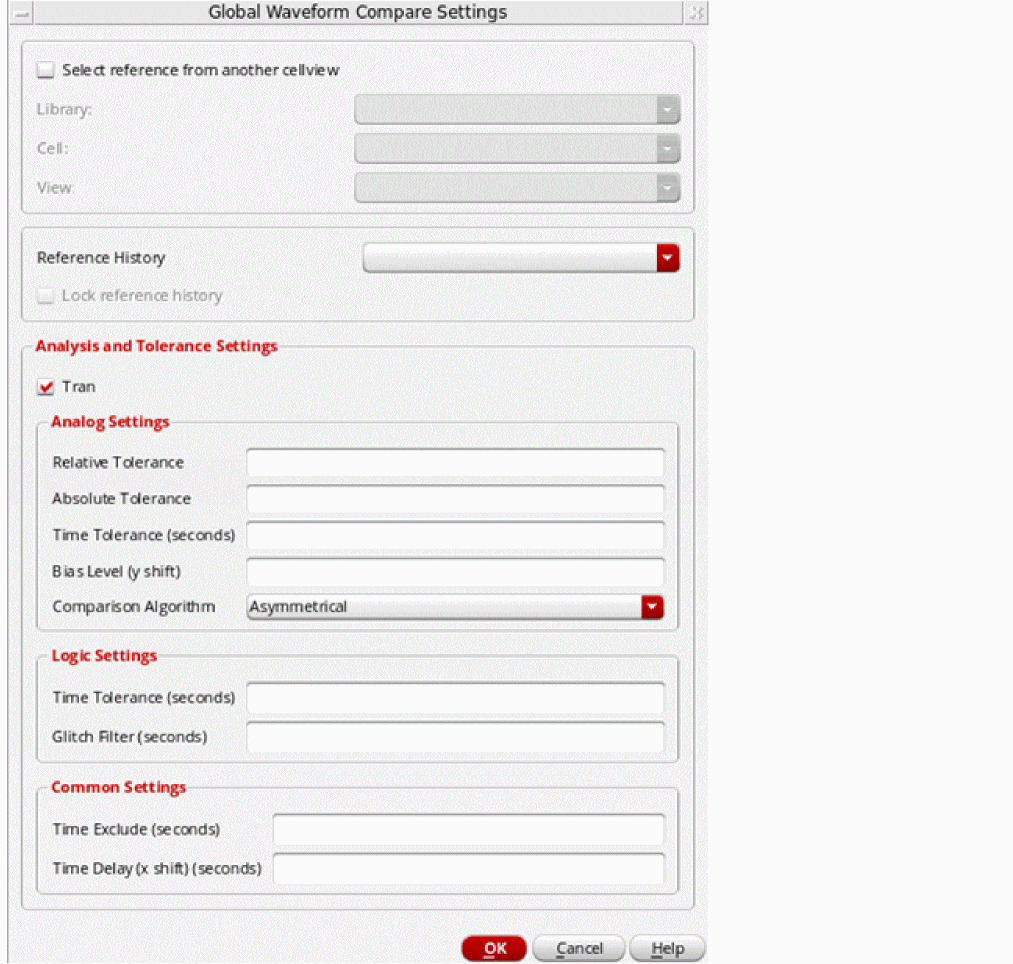This screenshot has width=1013, height=964.
Task: Click the Logic Settings heading
Action: point(104,656)
